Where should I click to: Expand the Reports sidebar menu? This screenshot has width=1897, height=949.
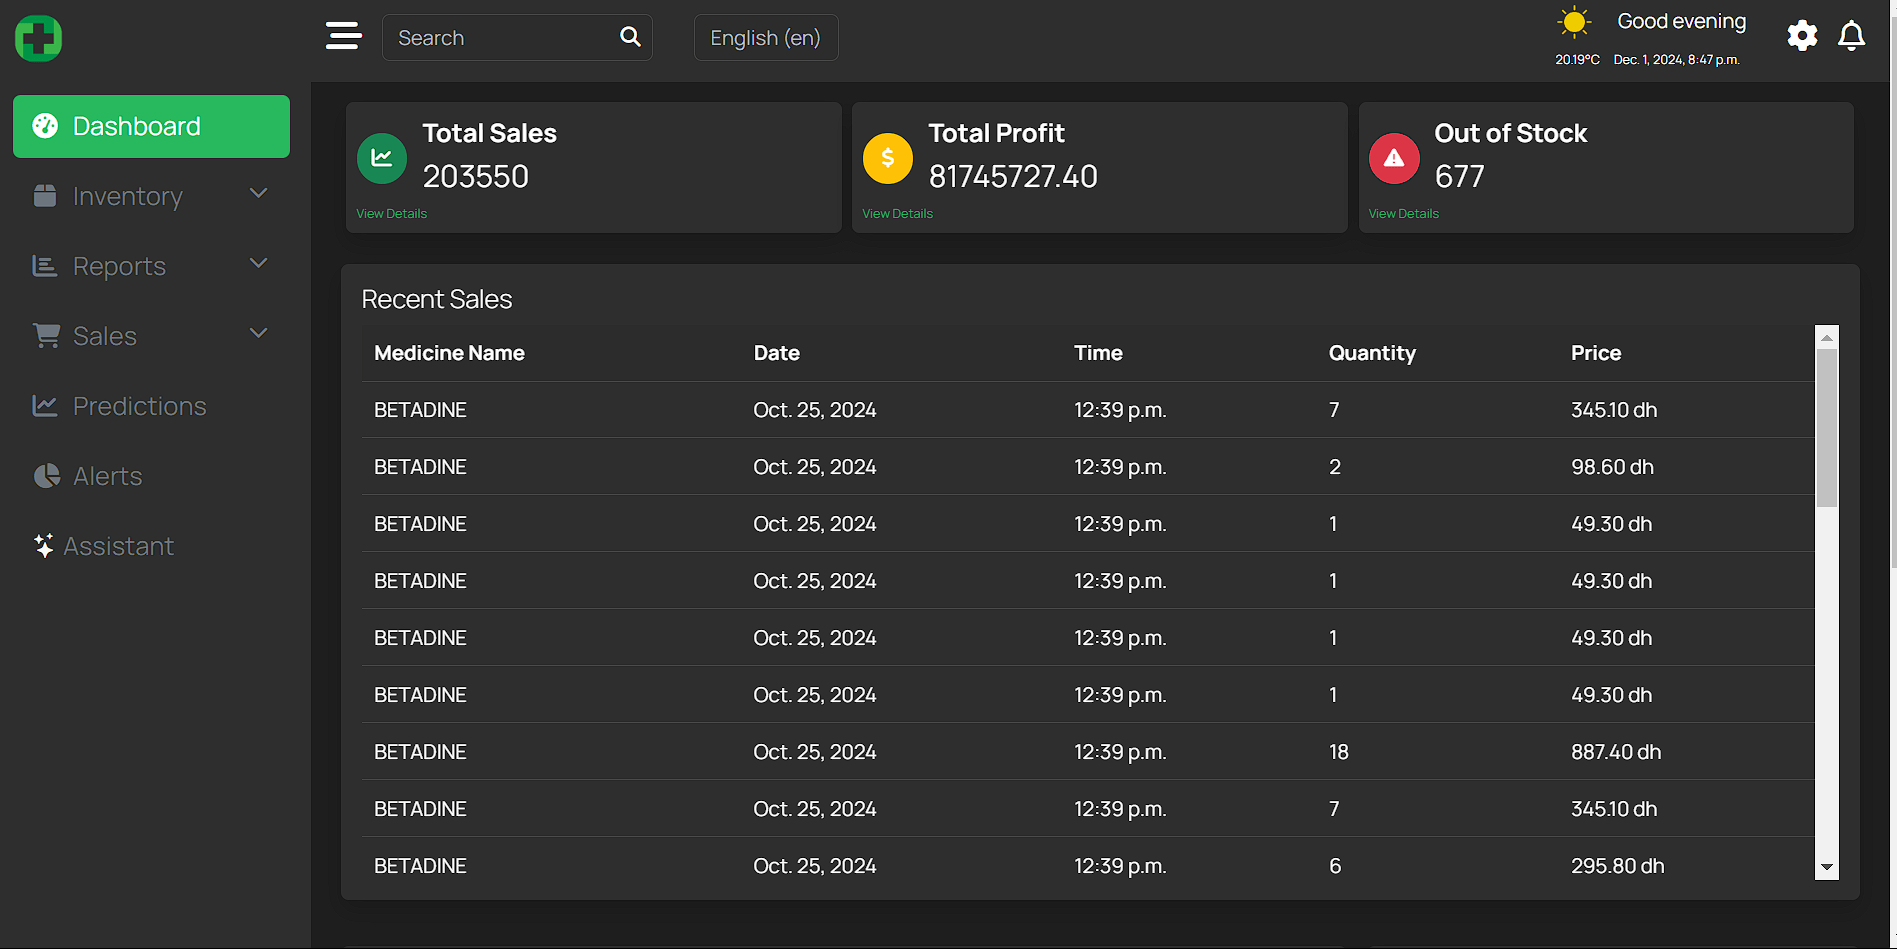point(151,266)
